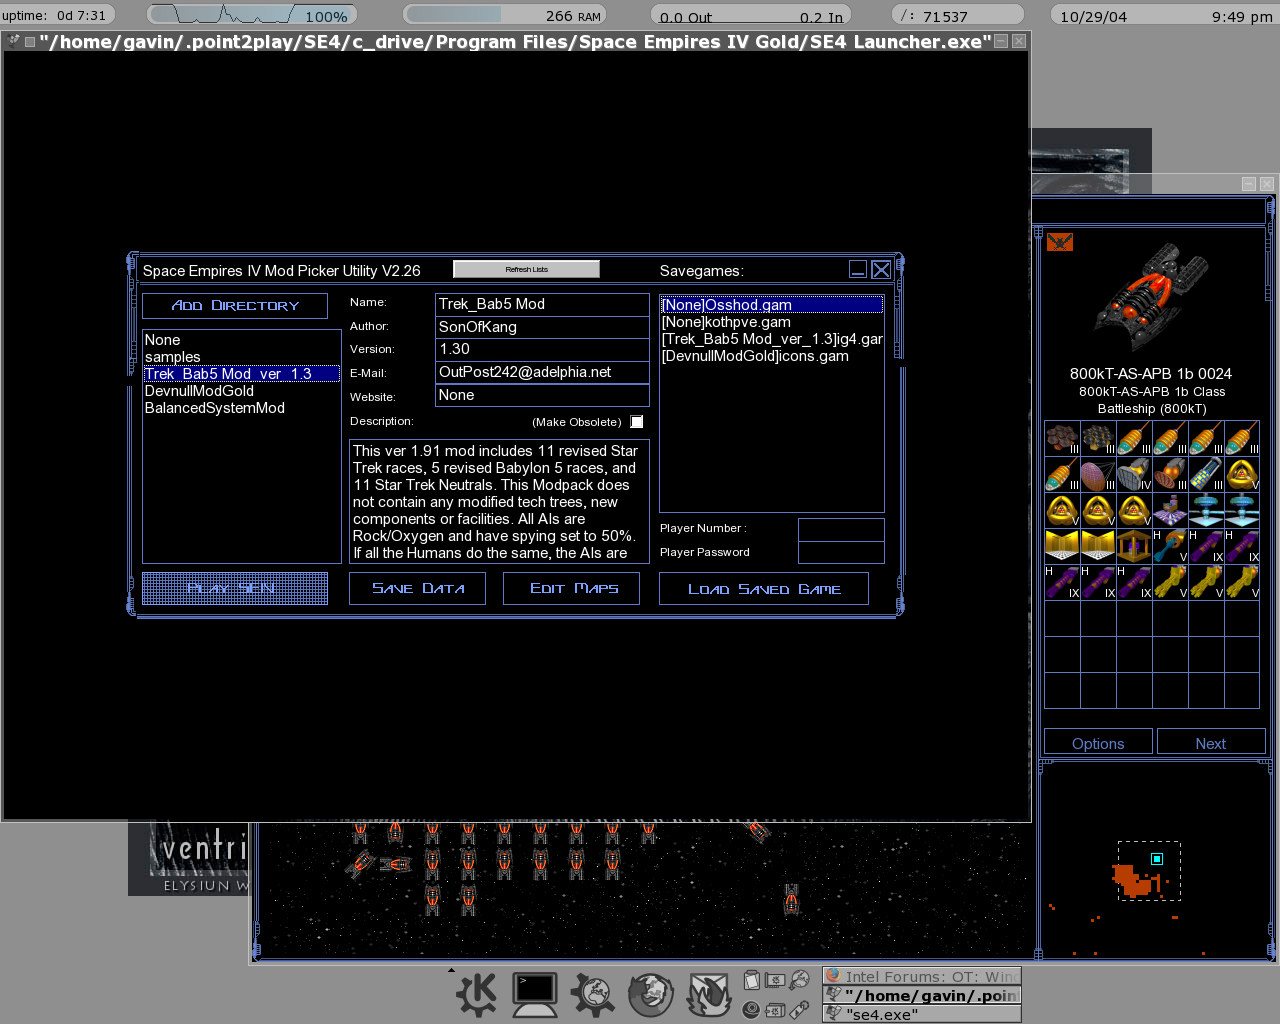Click the blue cannon weapon marked H V
The width and height of the screenshot is (1280, 1024).
point(1169,546)
